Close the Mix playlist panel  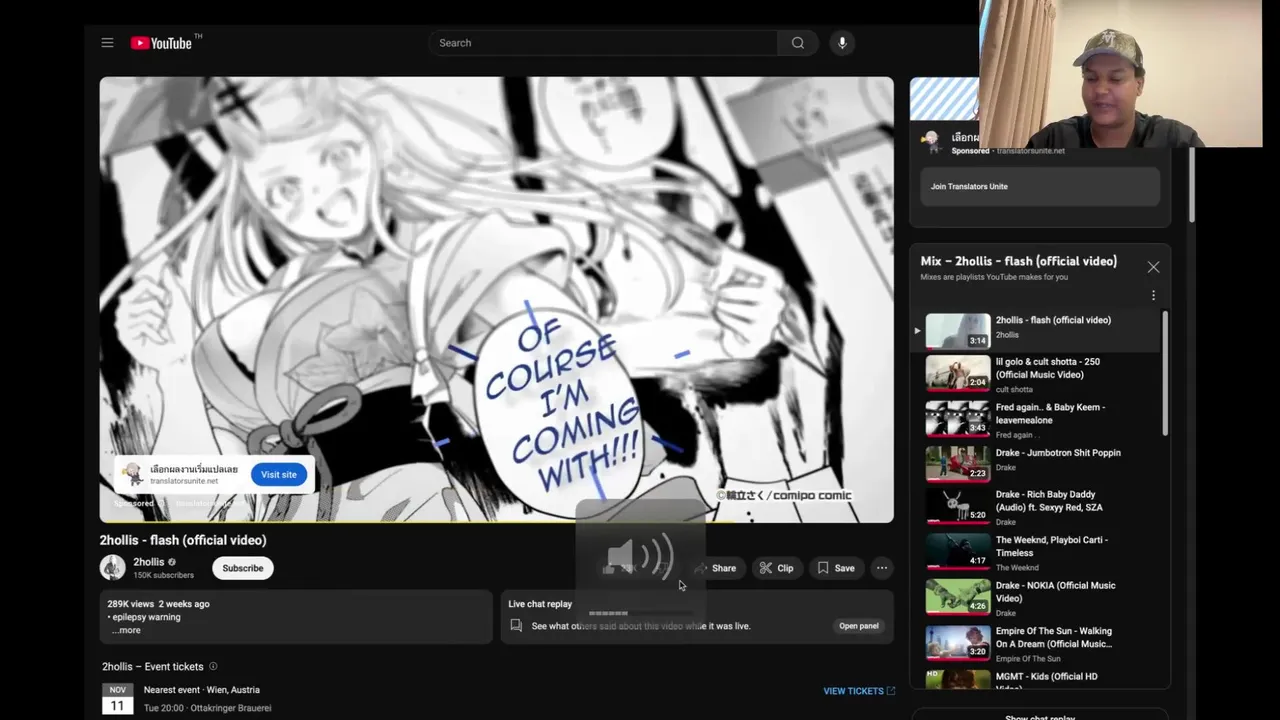click(1153, 267)
